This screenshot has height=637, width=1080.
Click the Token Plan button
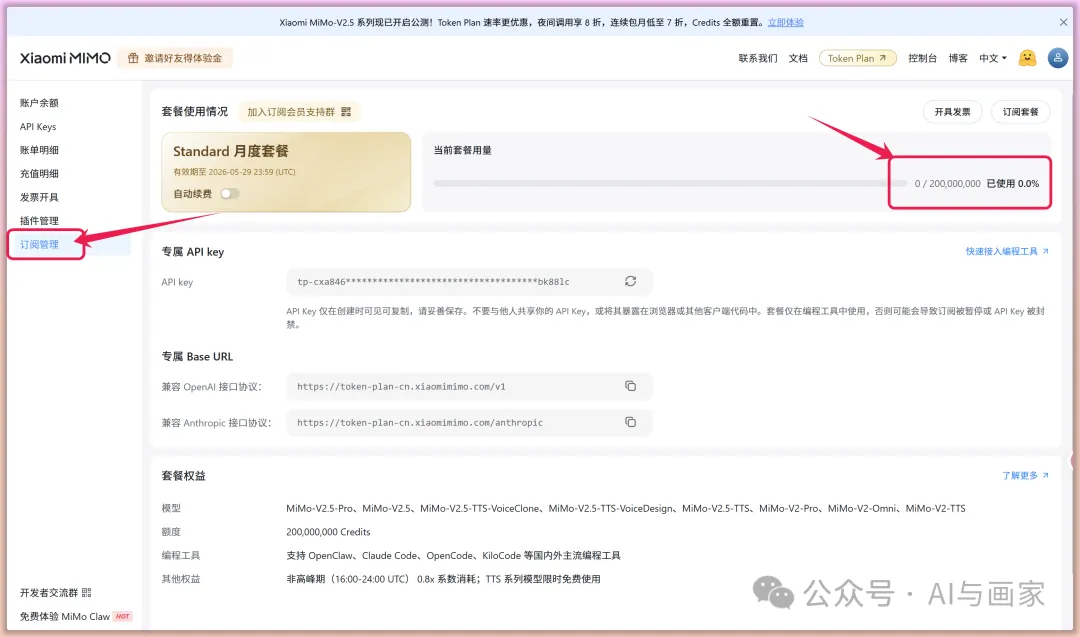pyautogui.click(x=858, y=59)
